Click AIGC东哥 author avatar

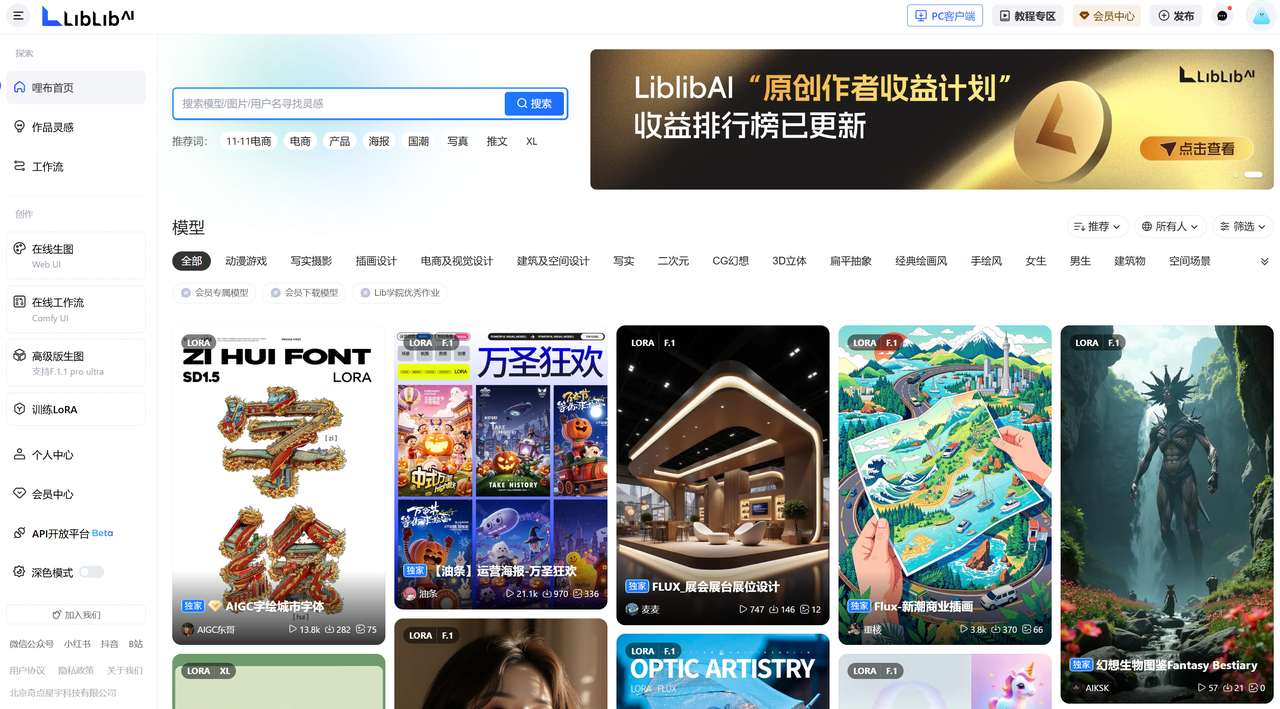point(188,630)
